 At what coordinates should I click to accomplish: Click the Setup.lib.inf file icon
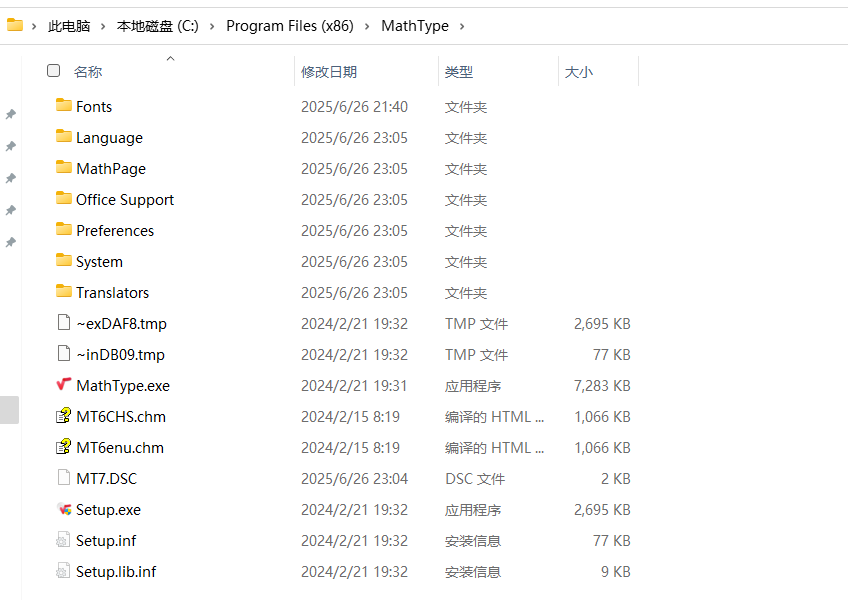(x=63, y=570)
